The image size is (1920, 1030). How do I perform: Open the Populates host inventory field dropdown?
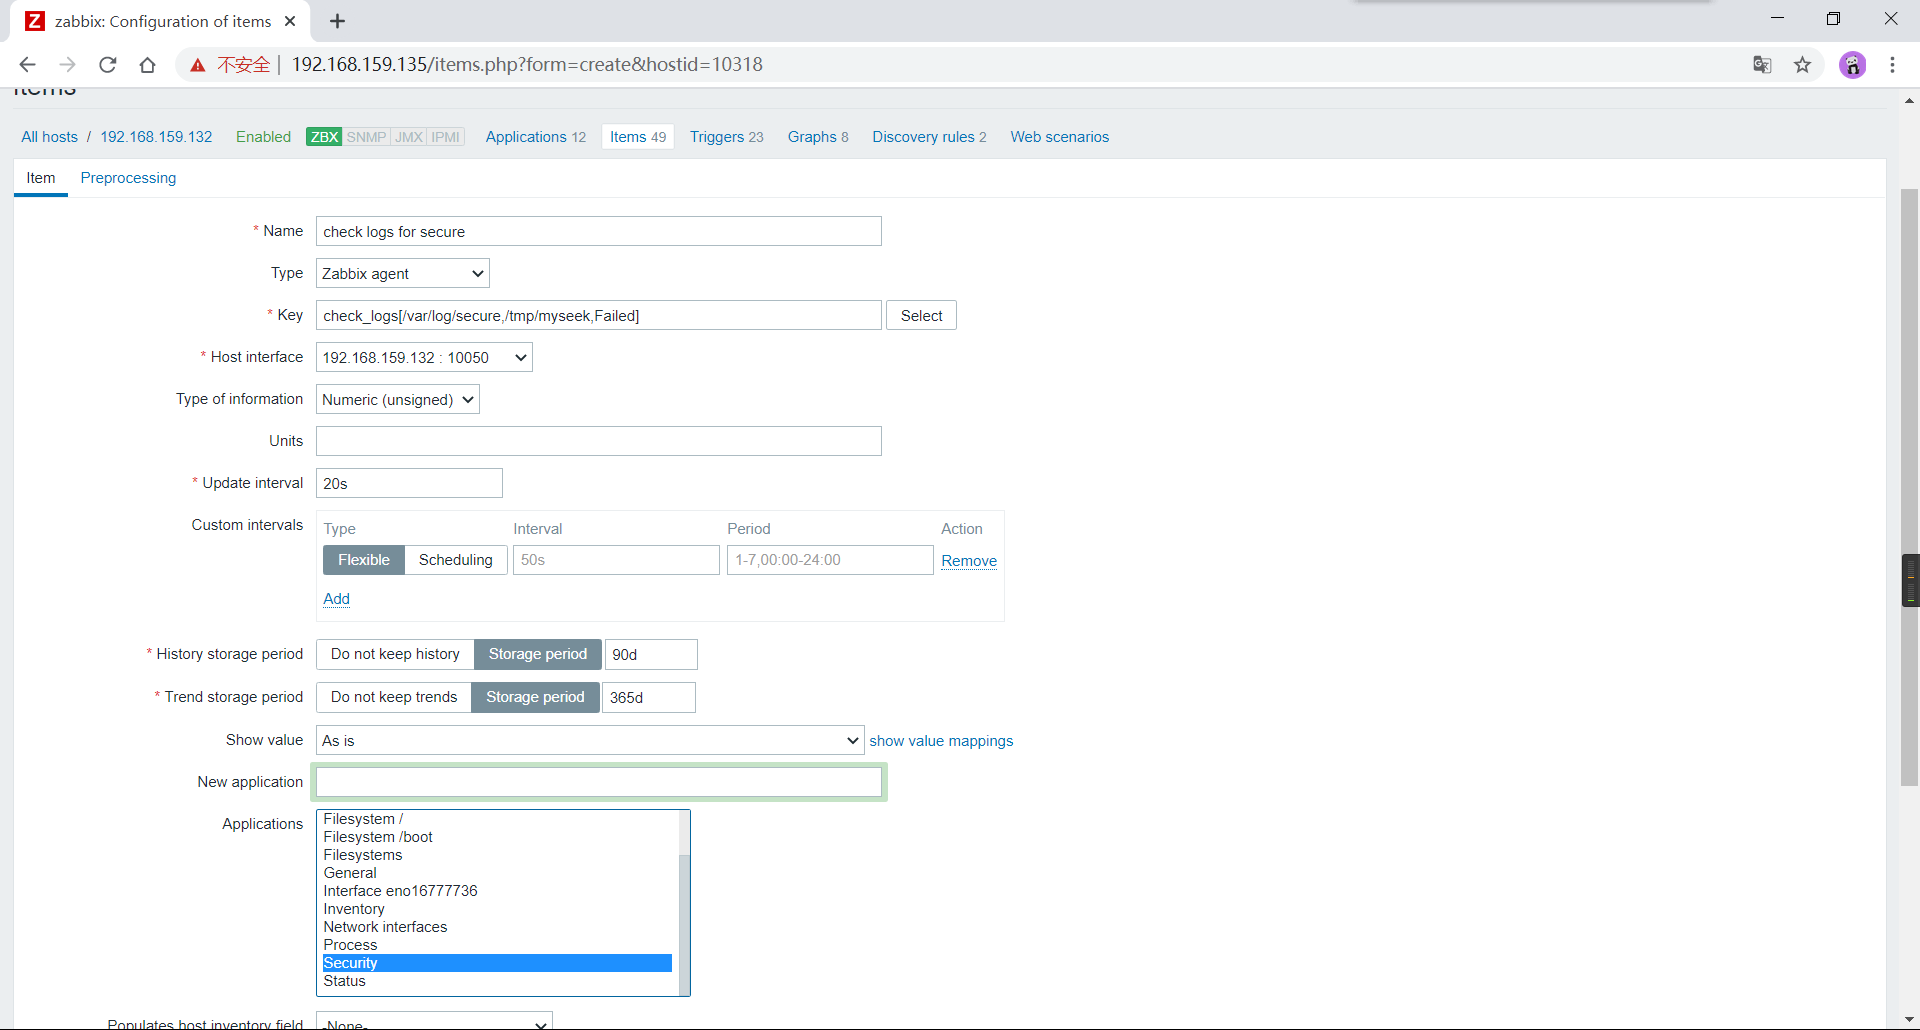click(434, 1021)
